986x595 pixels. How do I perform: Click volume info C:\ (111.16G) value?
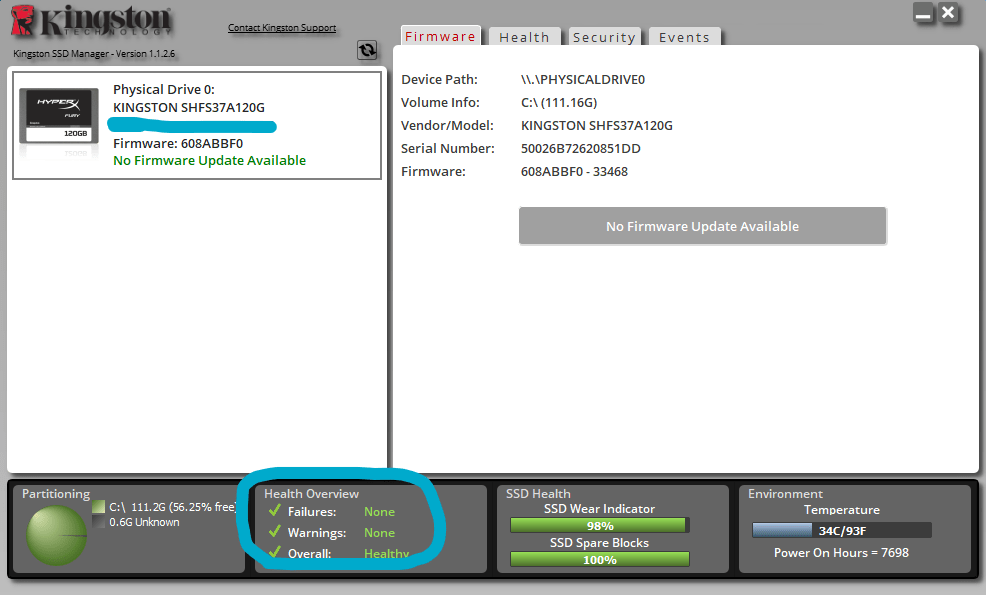tap(559, 103)
